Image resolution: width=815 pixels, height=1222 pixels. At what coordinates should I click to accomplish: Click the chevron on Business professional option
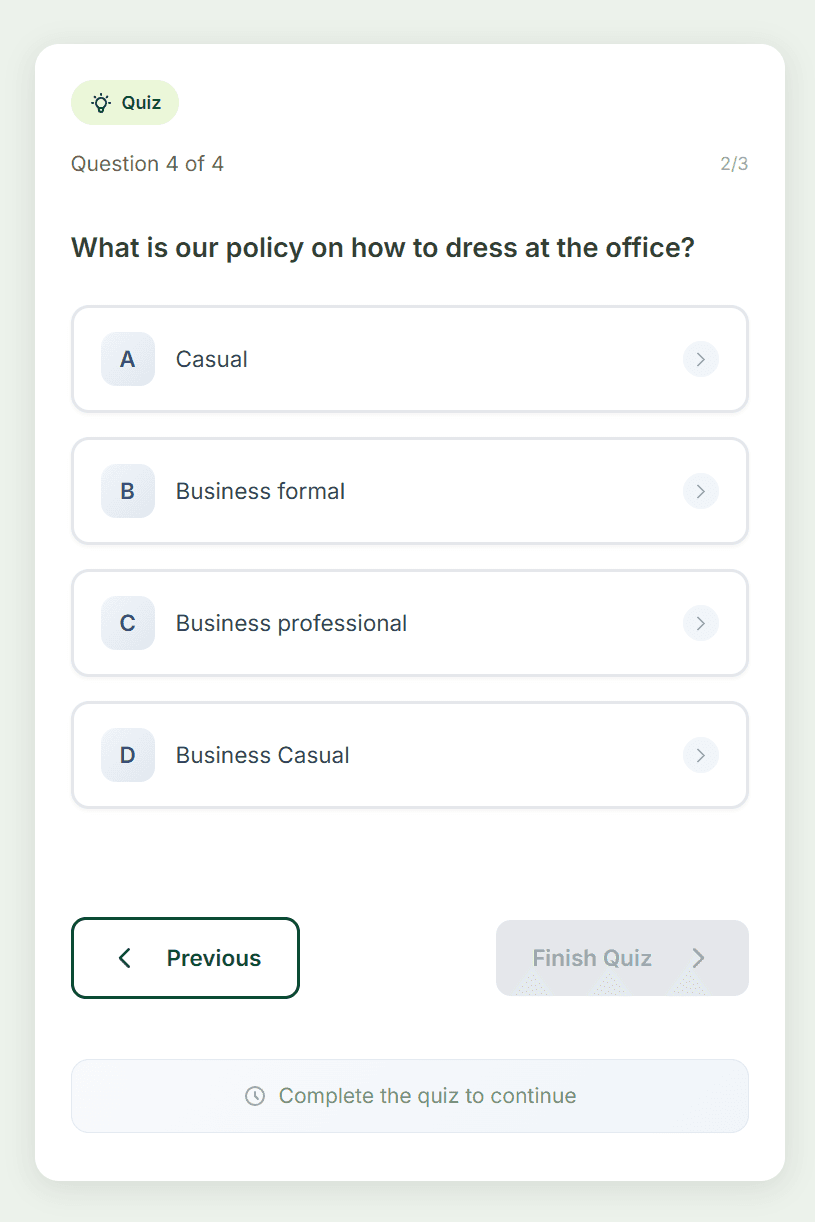(701, 623)
